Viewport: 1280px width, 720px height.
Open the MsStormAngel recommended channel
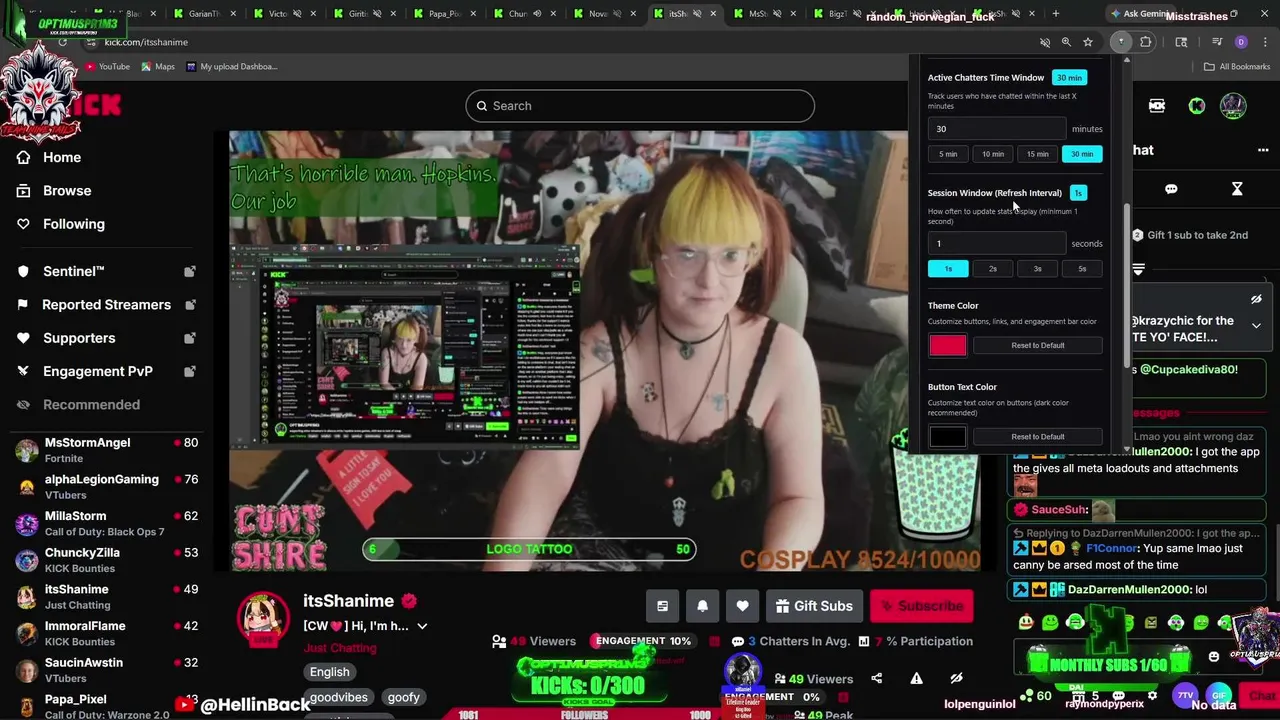click(x=106, y=450)
